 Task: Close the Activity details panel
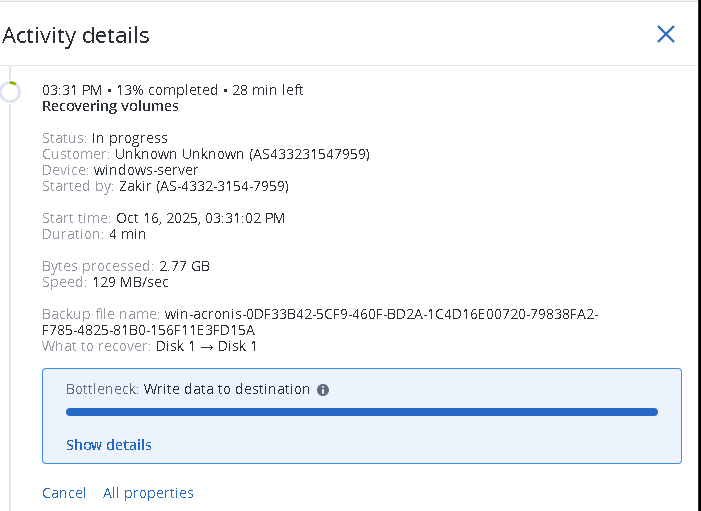[x=666, y=34]
